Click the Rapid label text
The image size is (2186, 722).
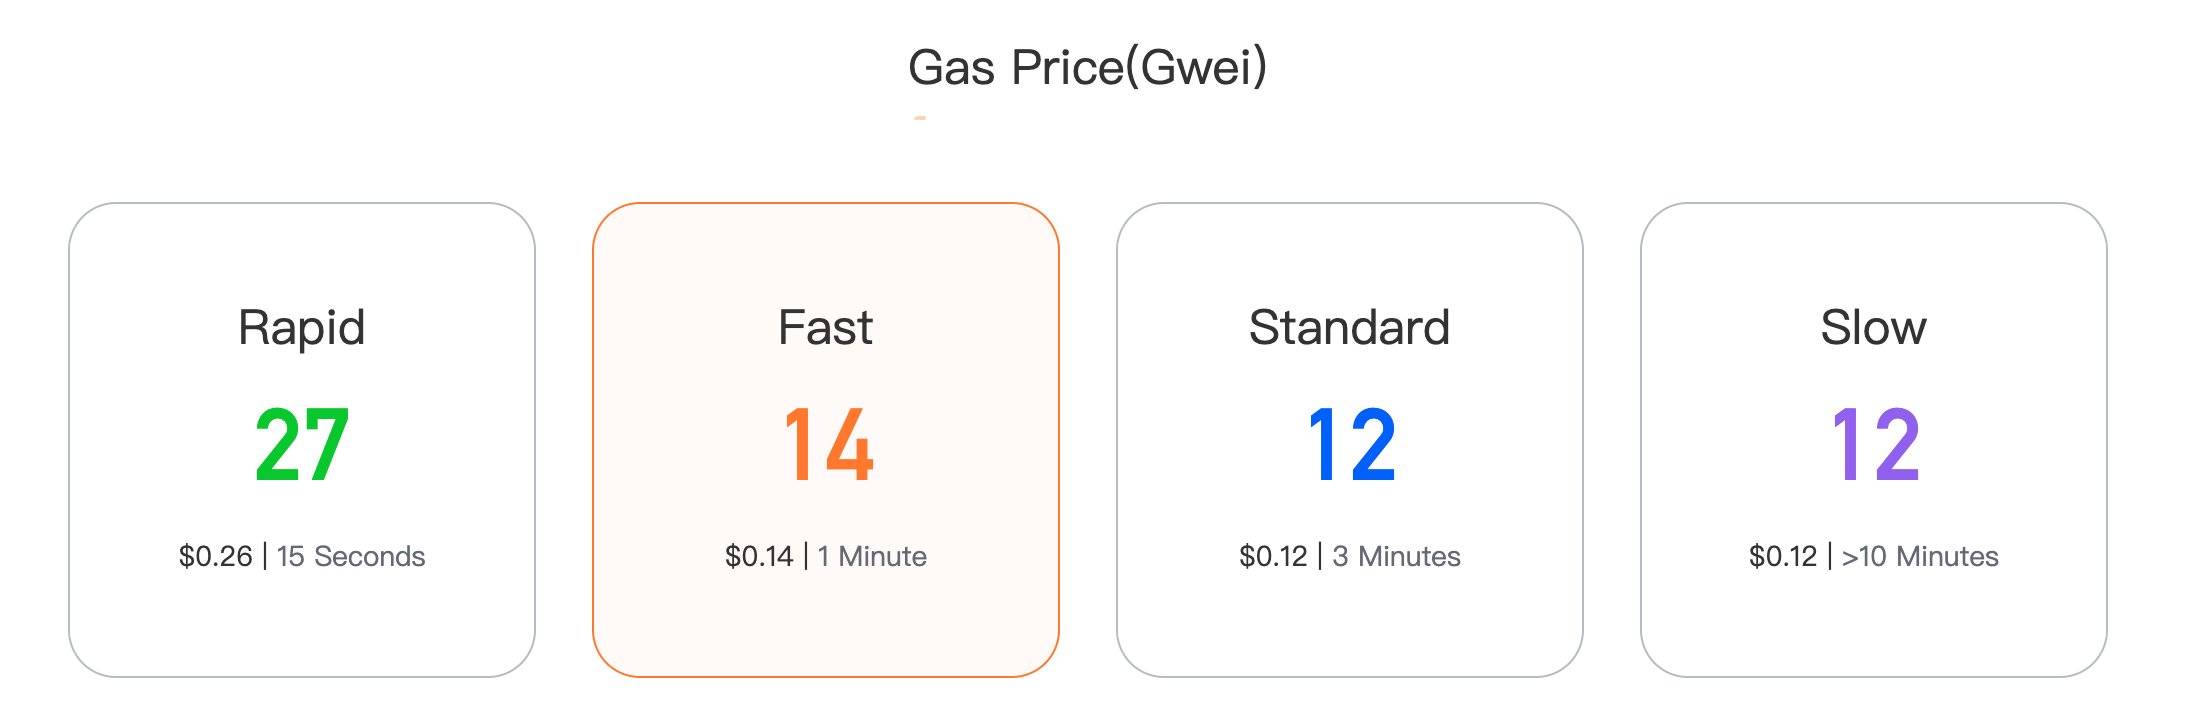302,329
